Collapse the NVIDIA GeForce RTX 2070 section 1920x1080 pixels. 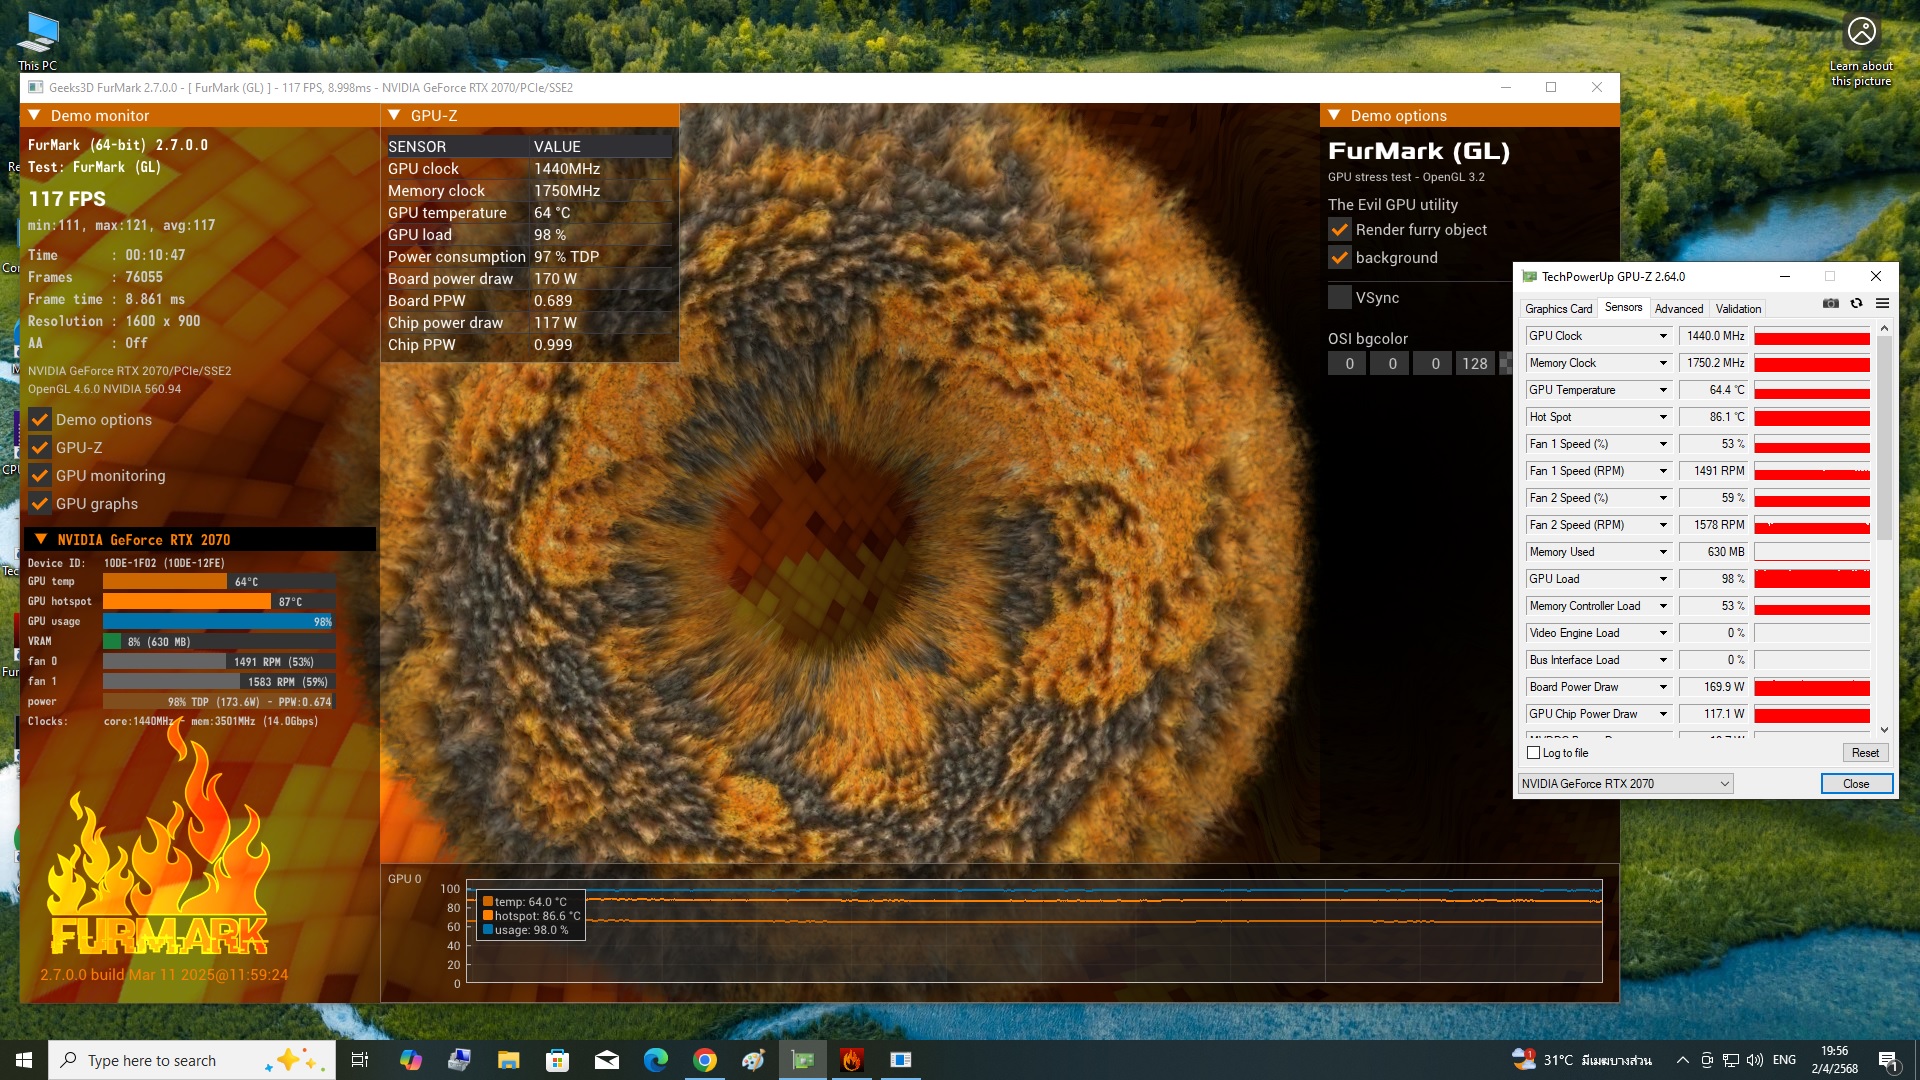tap(41, 540)
